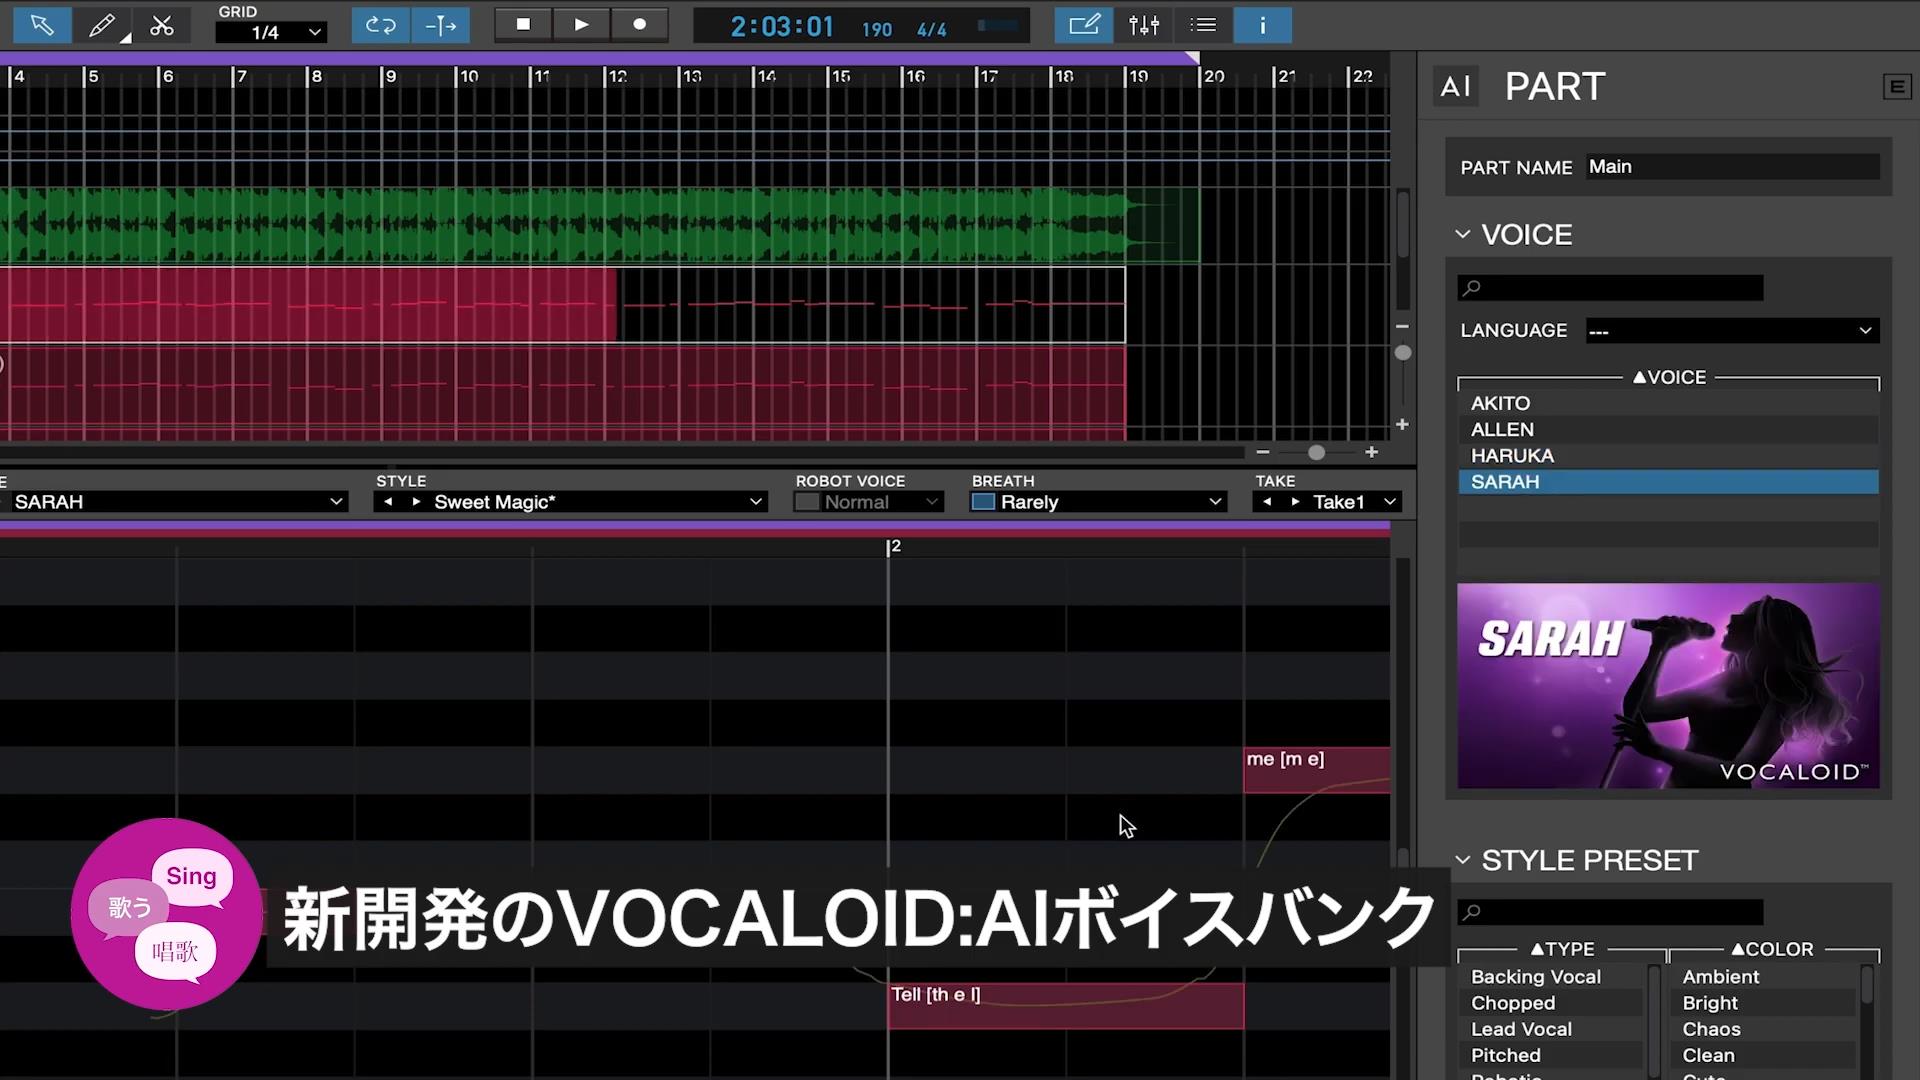The image size is (1920, 1080).
Task: Open the Take1 dropdown
Action: coord(1327,501)
